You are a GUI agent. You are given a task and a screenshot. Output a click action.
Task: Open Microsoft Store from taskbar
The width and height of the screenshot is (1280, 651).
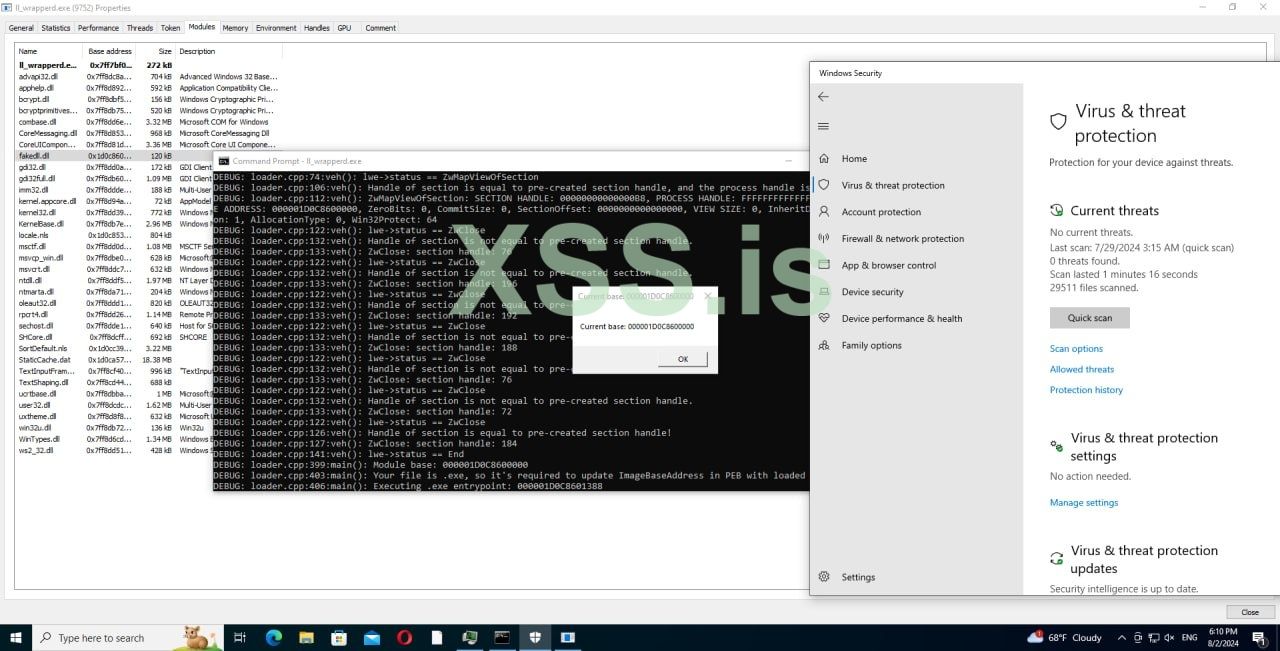[339, 637]
